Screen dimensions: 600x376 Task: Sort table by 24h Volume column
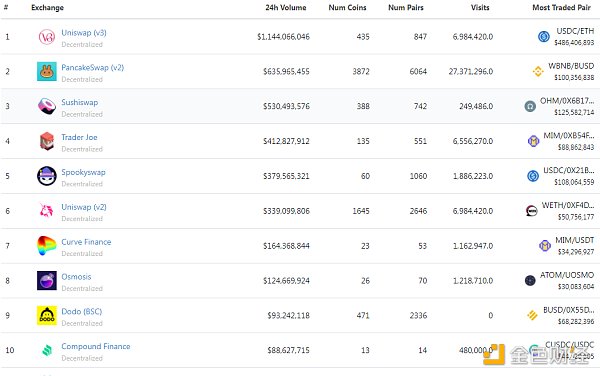point(286,8)
